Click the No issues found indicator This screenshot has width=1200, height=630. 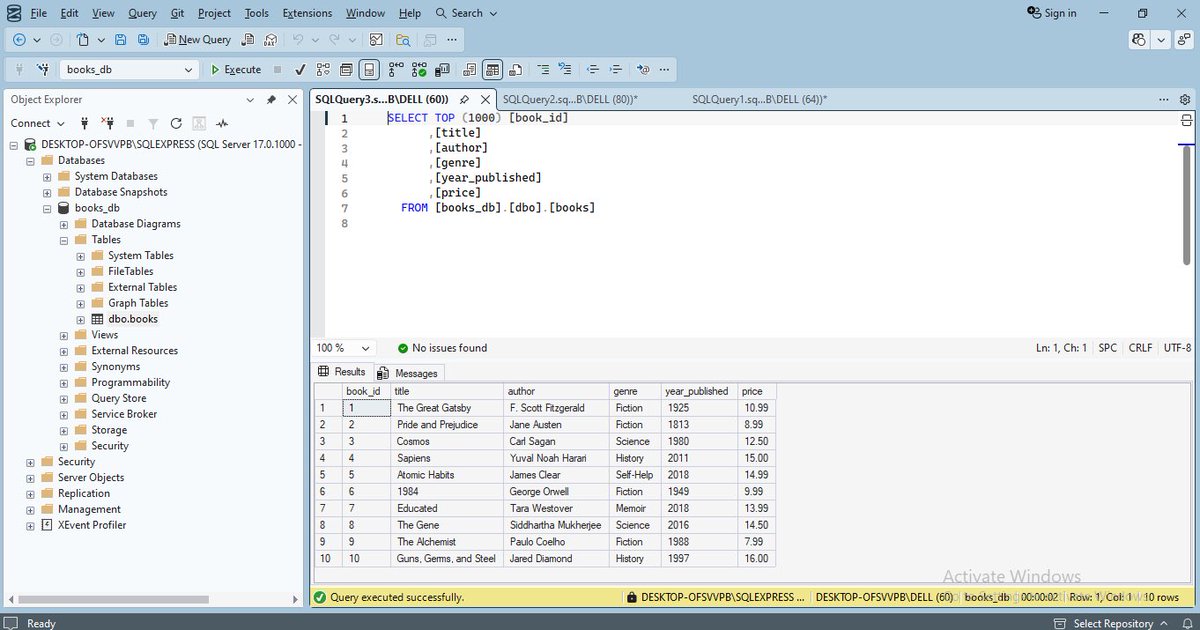442,348
